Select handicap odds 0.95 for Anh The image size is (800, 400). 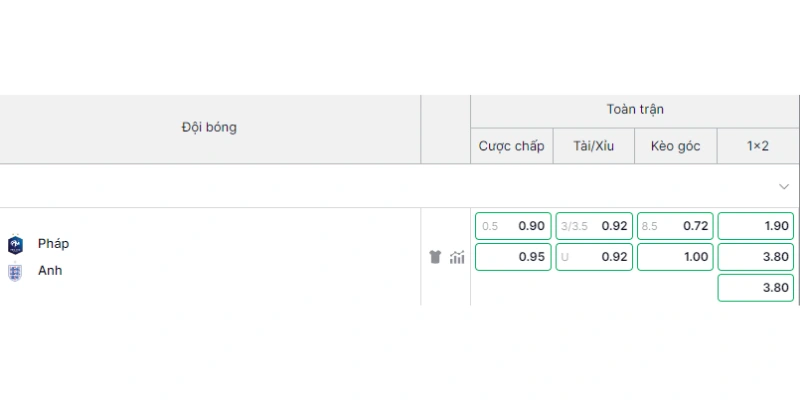pos(513,257)
